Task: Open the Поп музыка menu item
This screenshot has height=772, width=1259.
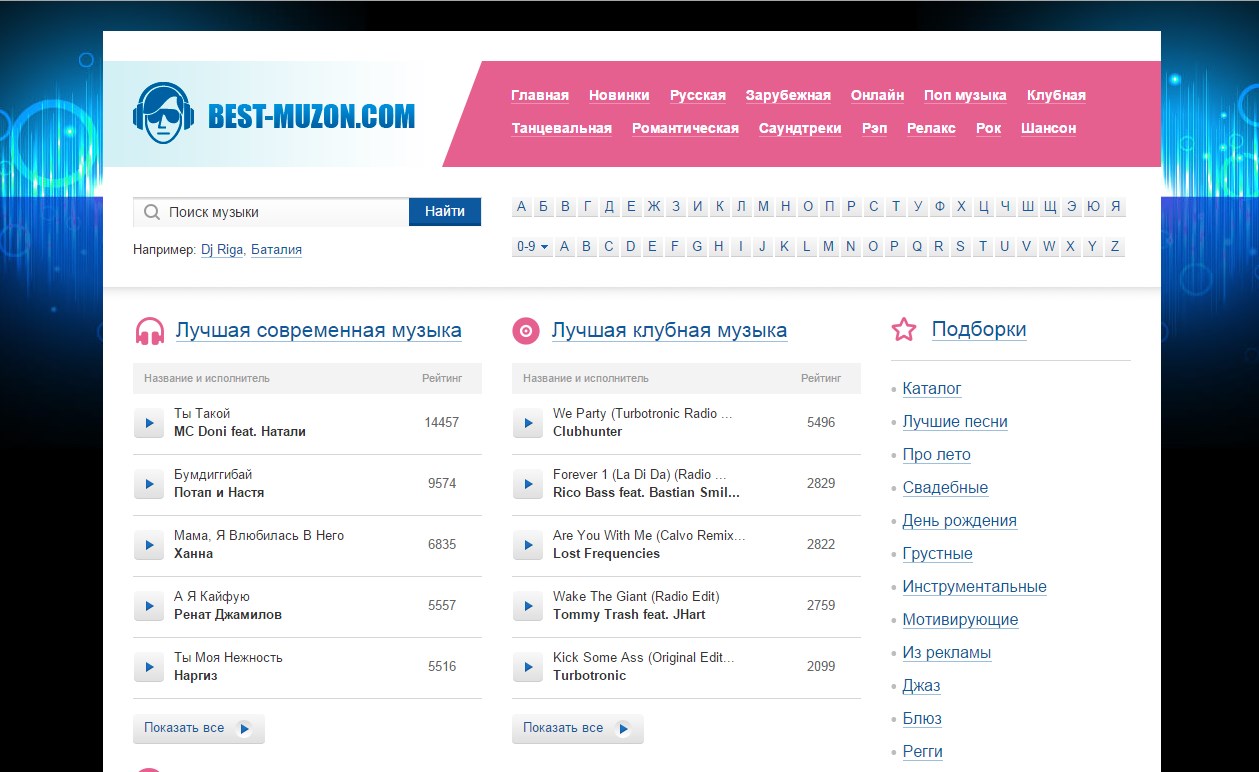Action: click(965, 96)
